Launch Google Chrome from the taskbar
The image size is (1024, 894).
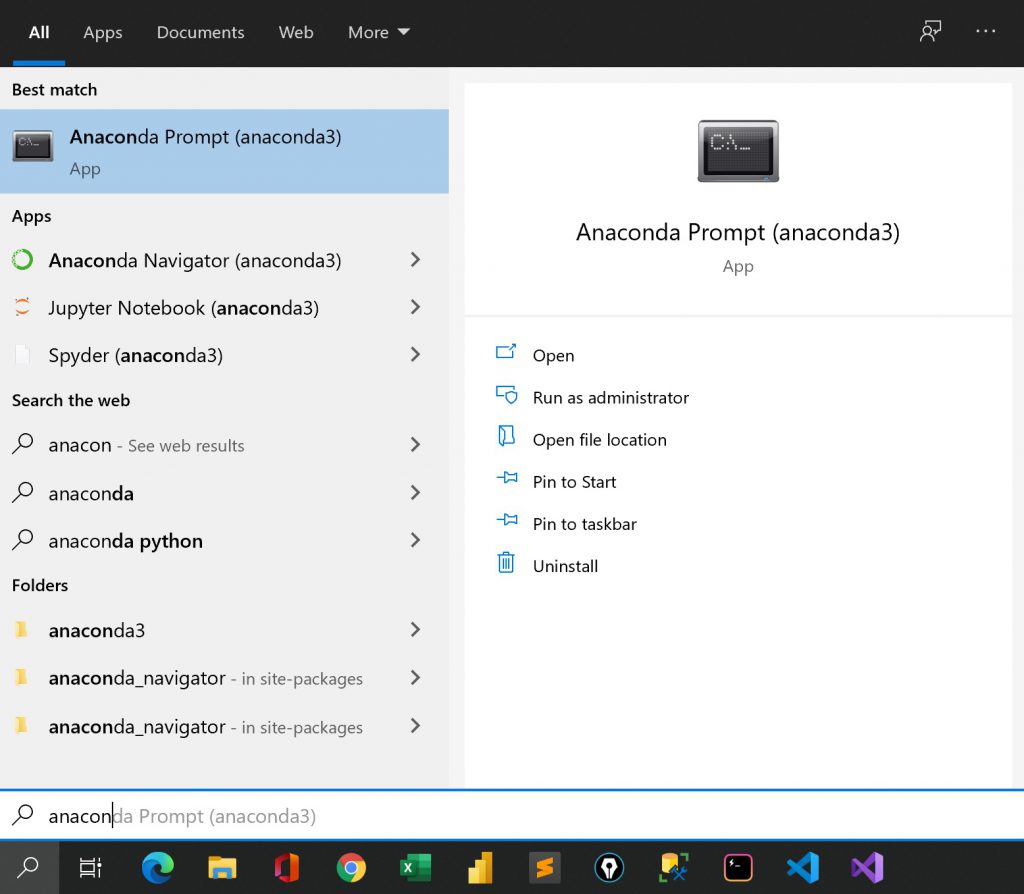click(350, 867)
